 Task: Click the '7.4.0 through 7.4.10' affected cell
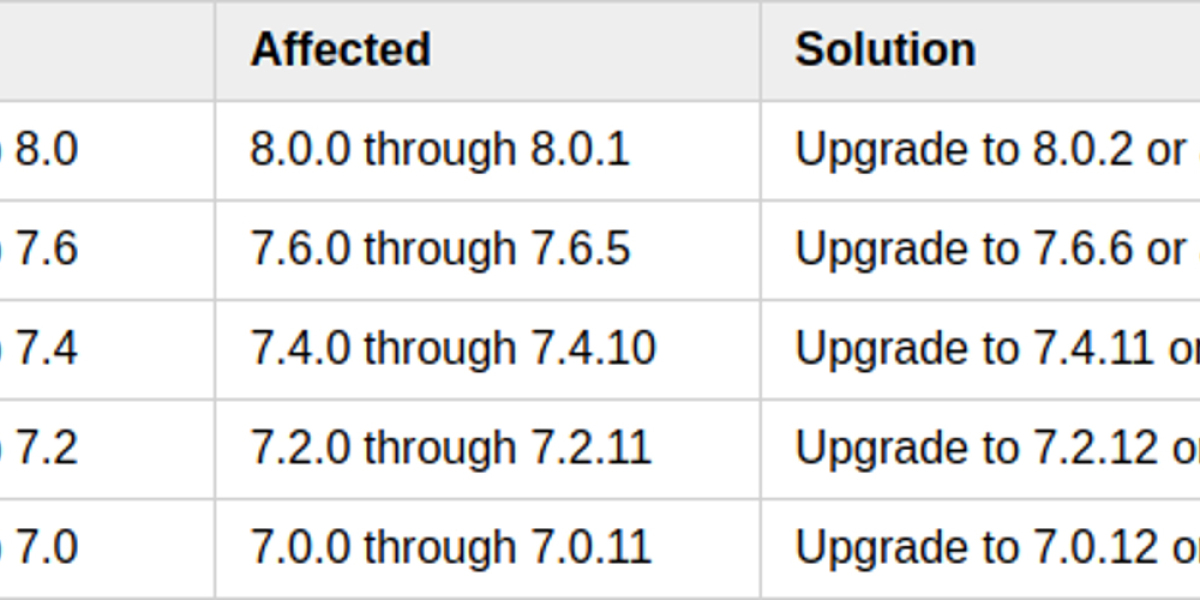453,349
